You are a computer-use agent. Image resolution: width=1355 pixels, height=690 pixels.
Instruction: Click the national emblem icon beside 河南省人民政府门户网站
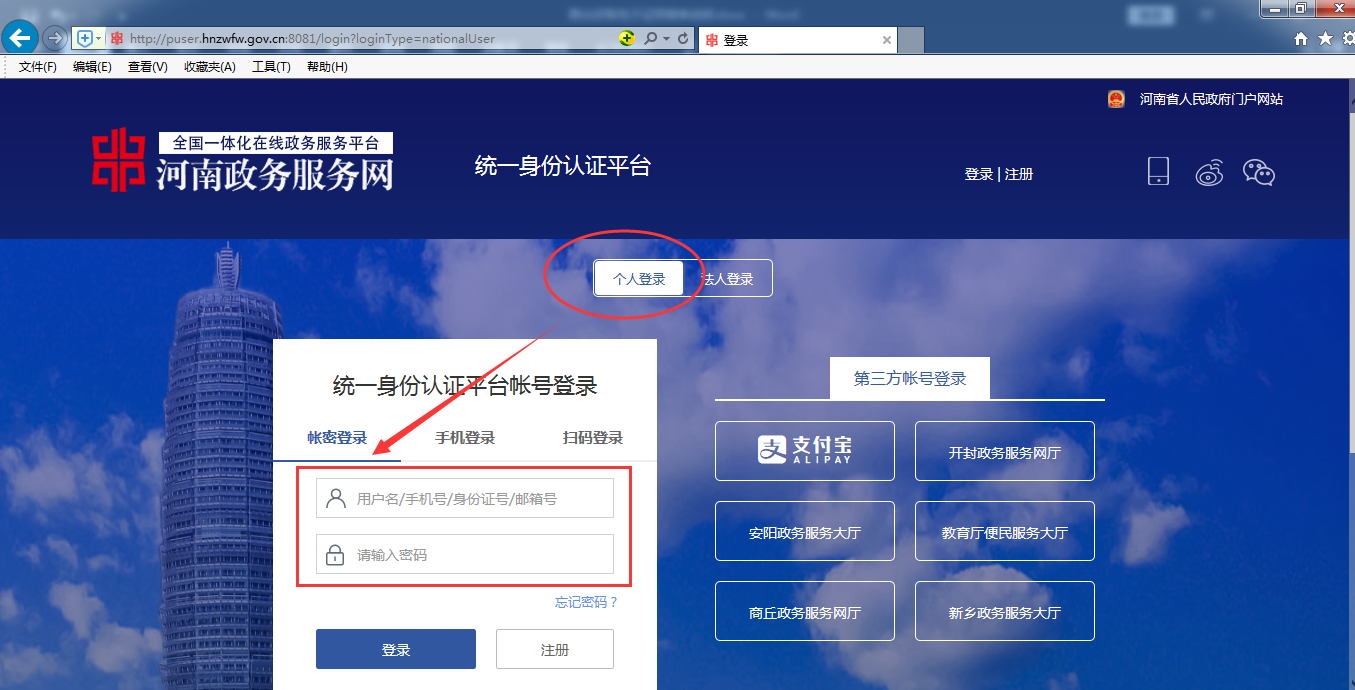point(1116,98)
